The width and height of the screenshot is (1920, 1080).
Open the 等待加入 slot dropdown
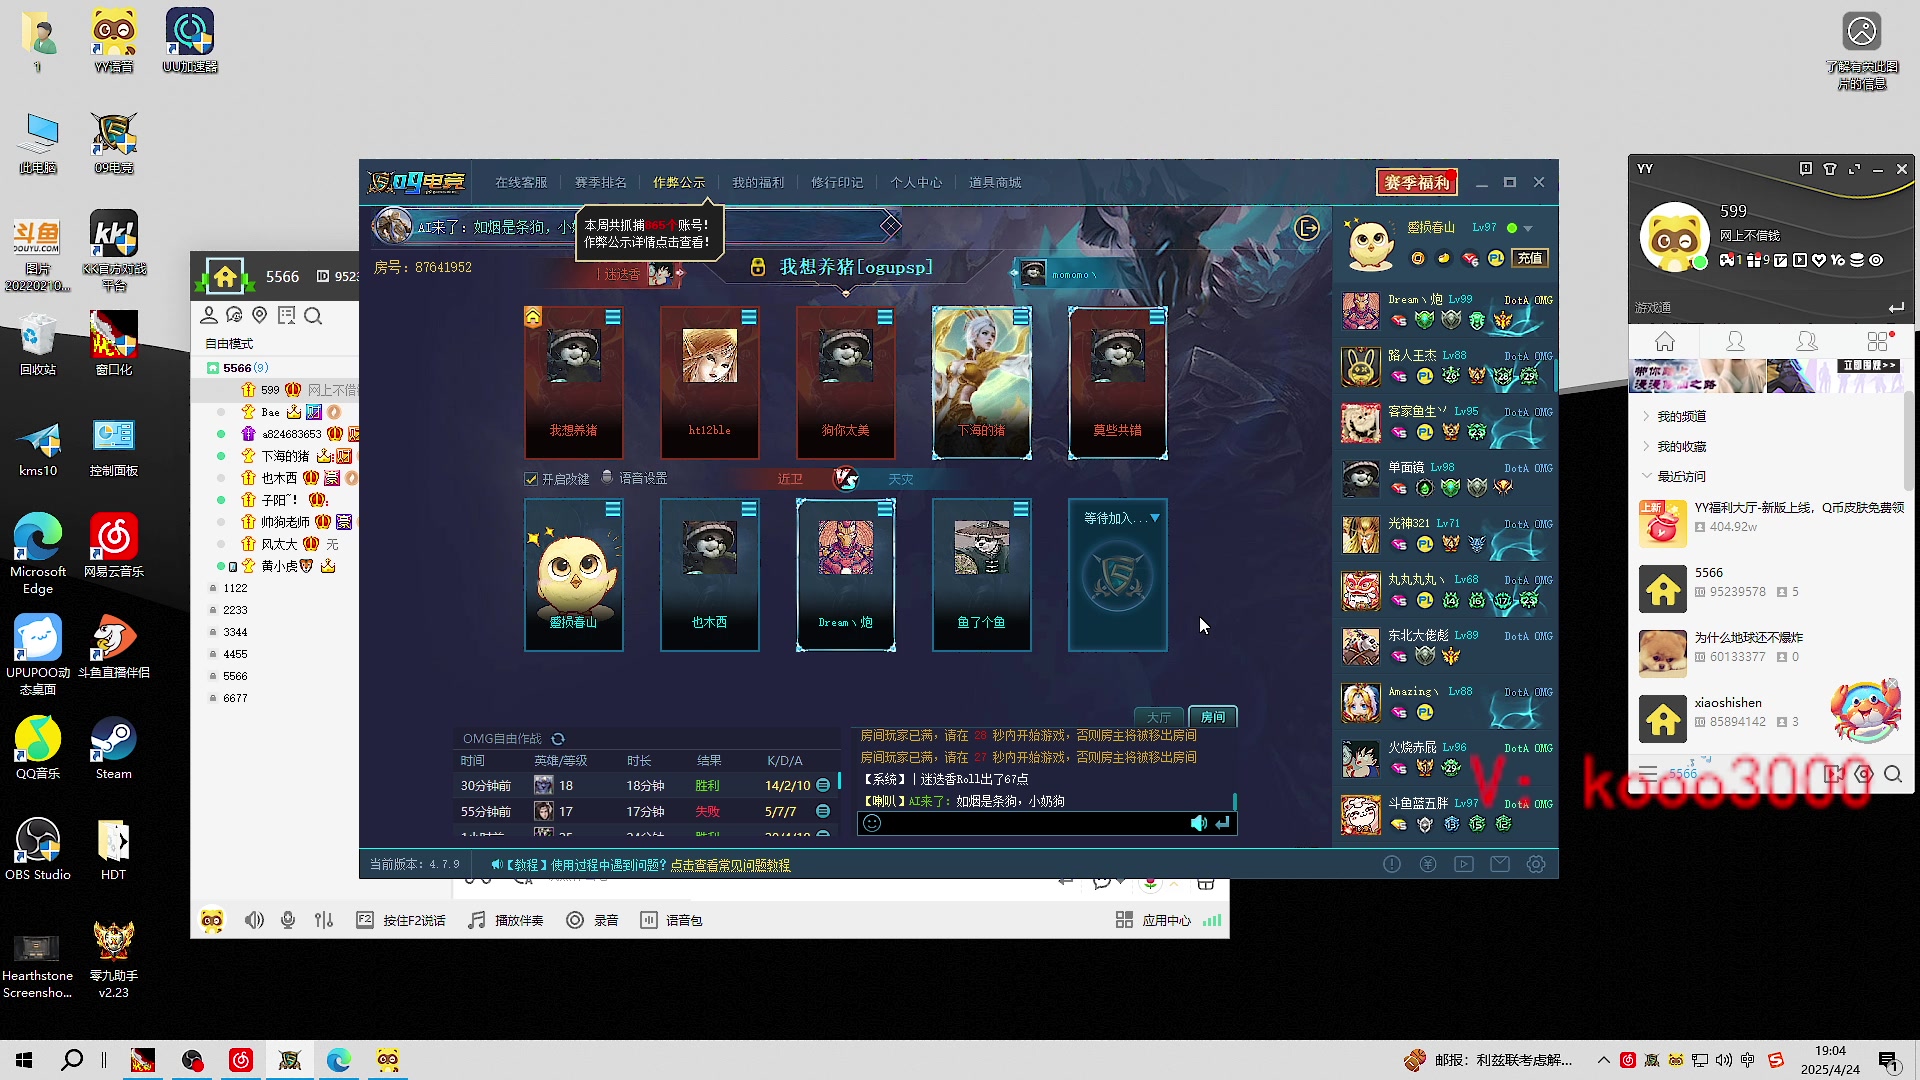click(x=1155, y=518)
